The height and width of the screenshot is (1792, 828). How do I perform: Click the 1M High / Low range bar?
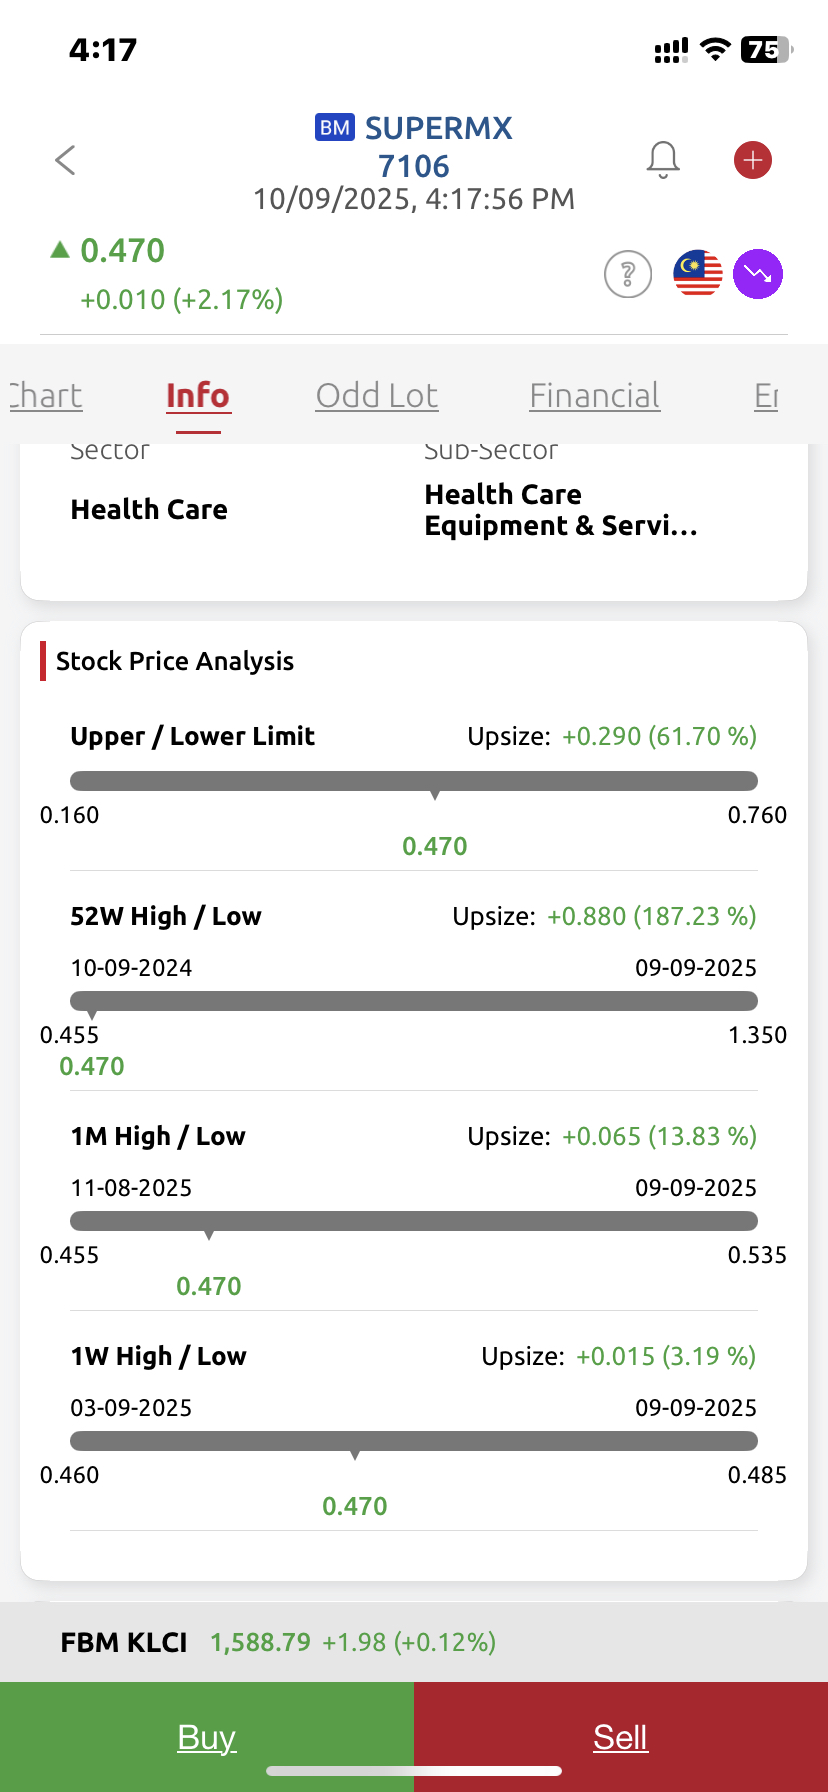coord(414,1221)
